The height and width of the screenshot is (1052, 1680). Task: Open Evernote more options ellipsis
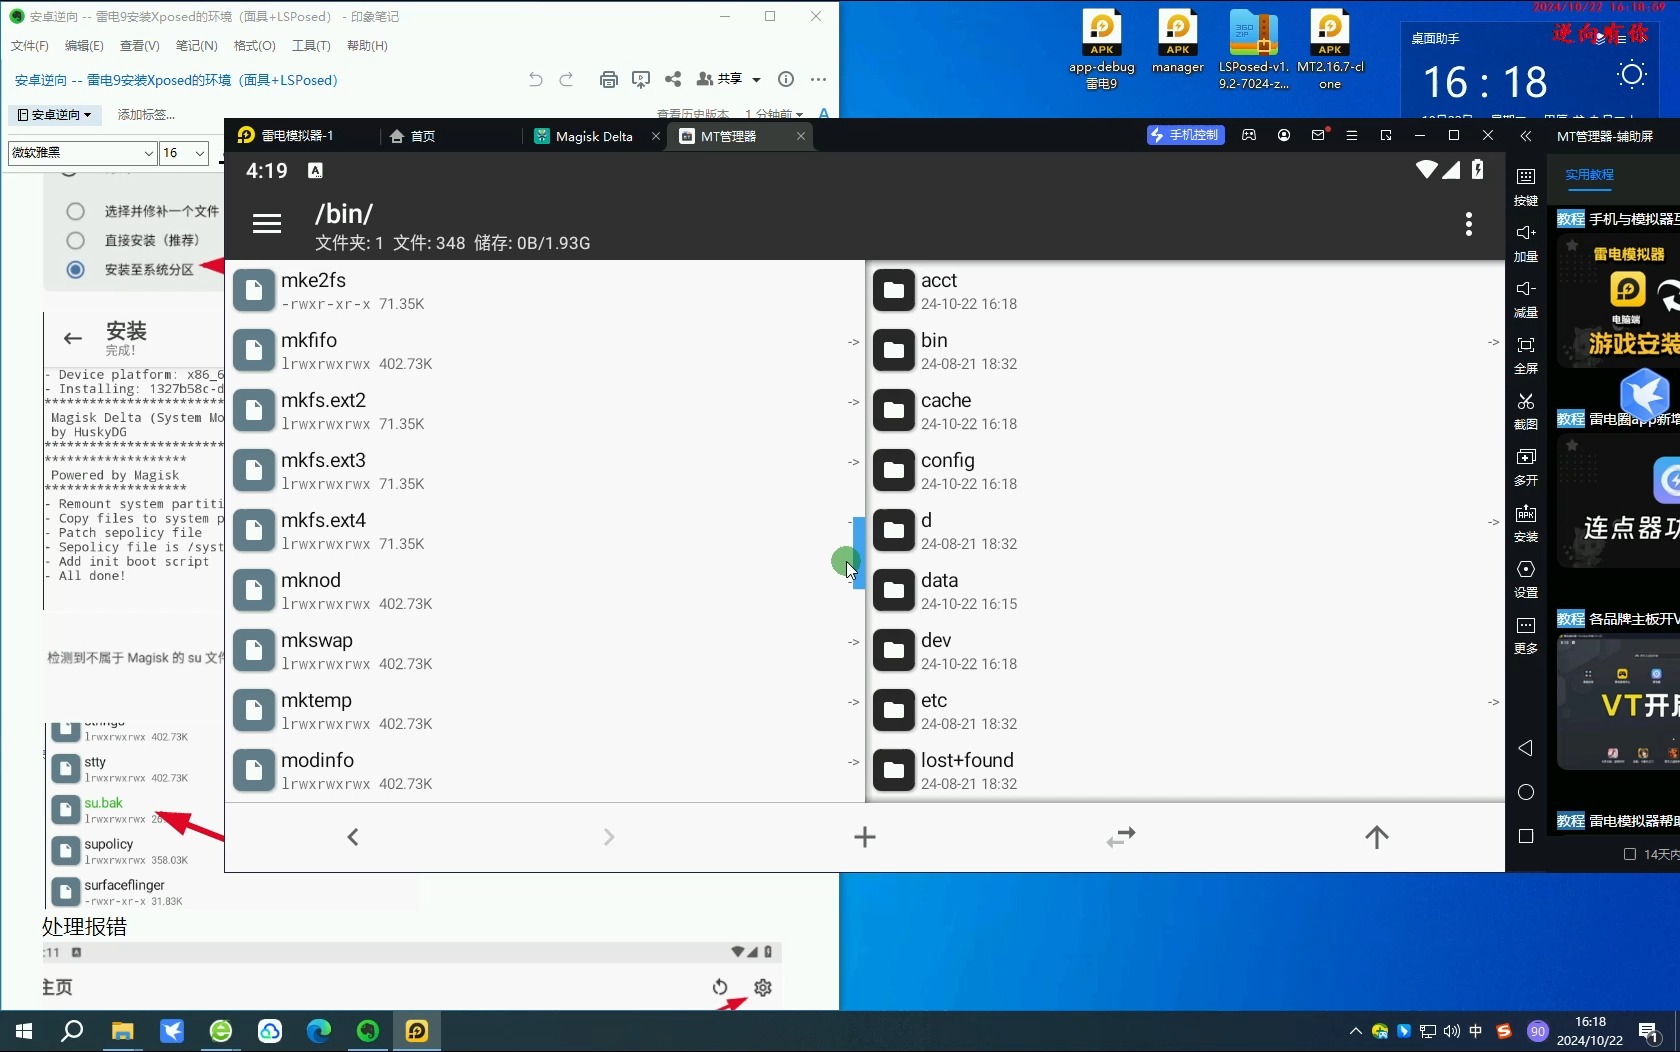point(819,79)
